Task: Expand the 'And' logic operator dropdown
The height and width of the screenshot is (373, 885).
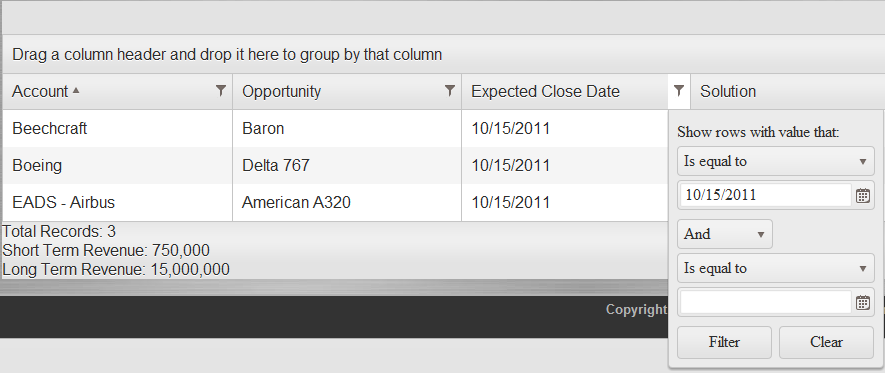Action: [724, 234]
